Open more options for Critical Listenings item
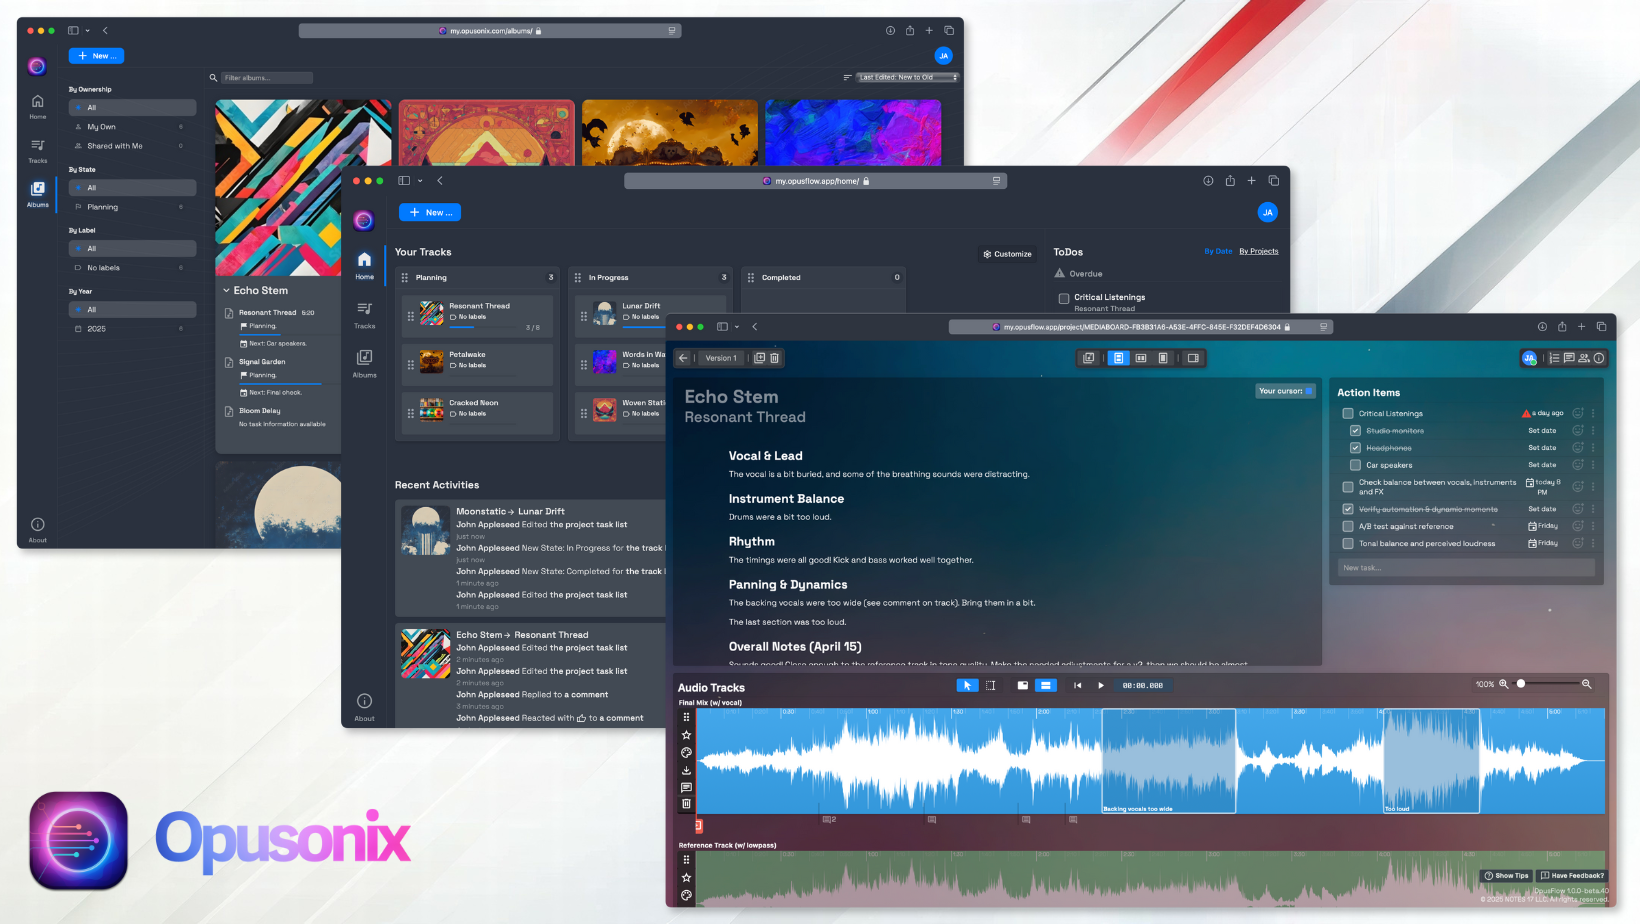Image resolution: width=1640 pixels, height=924 pixels. pyautogui.click(x=1593, y=413)
